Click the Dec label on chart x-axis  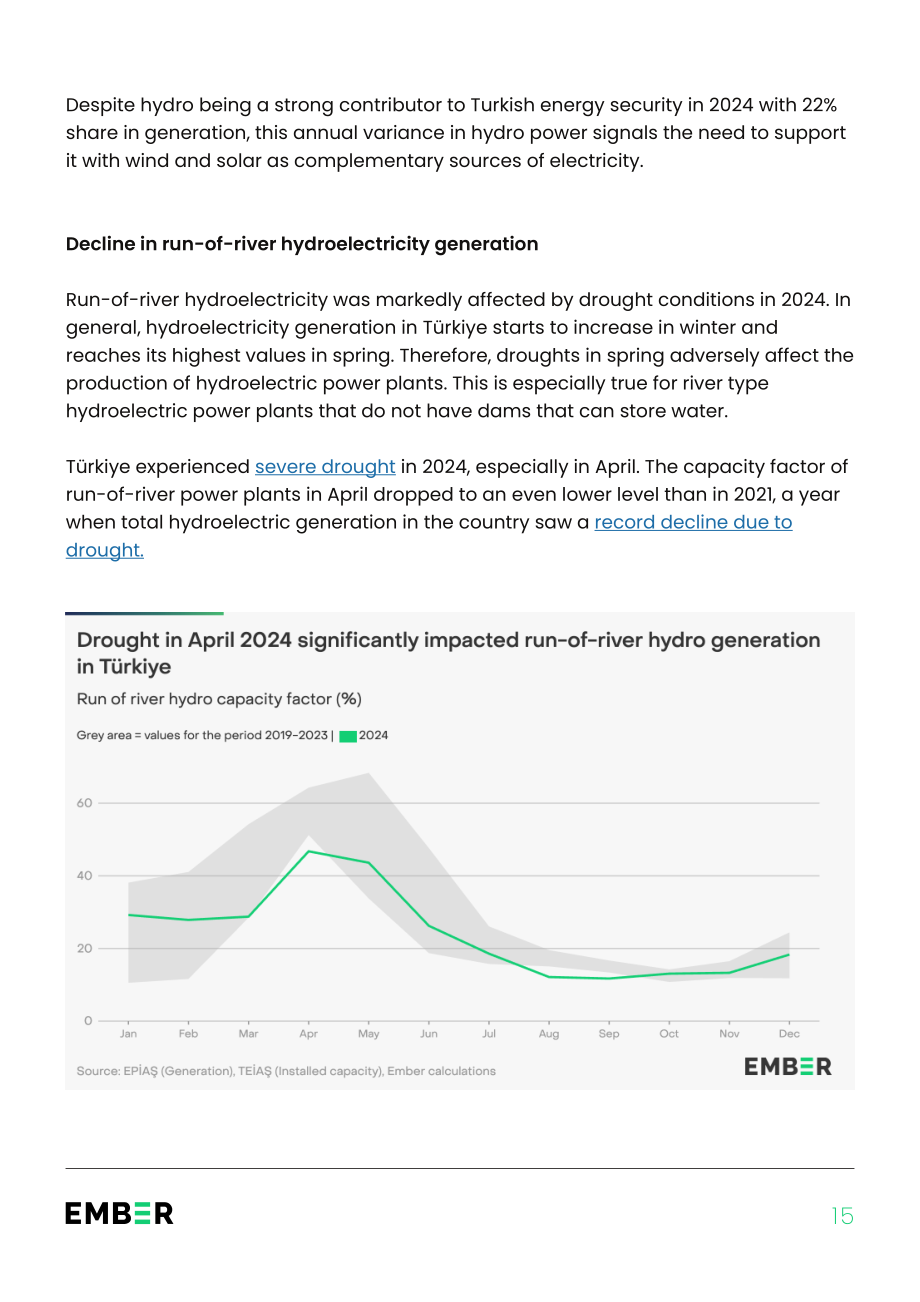pyautogui.click(x=789, y=1034)
